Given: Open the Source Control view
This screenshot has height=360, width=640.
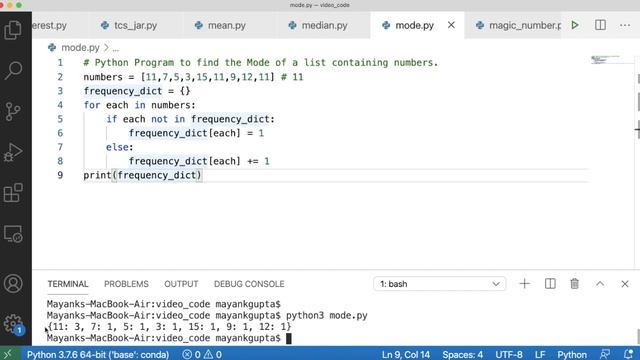Looking at the screenshot, I should pos(13,111).
